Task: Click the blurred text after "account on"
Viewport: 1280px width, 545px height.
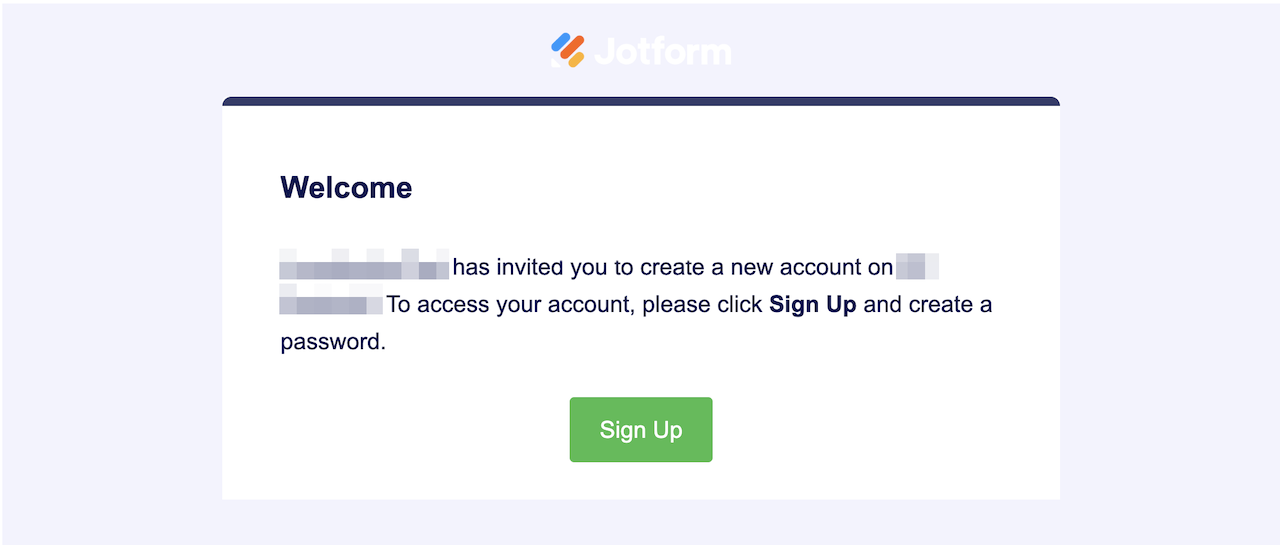Action: pos(917,267)
